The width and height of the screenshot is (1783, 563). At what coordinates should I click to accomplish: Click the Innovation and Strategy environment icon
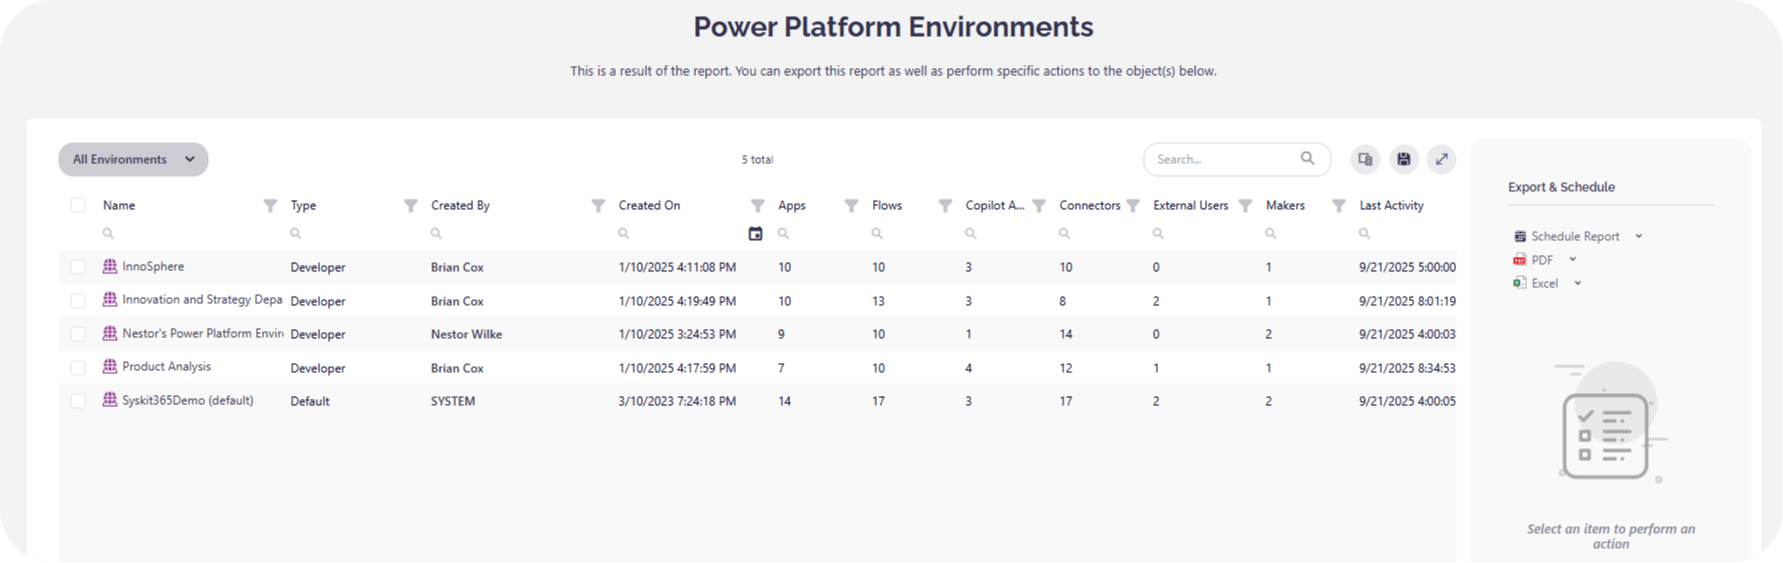(x=110, y=299)
